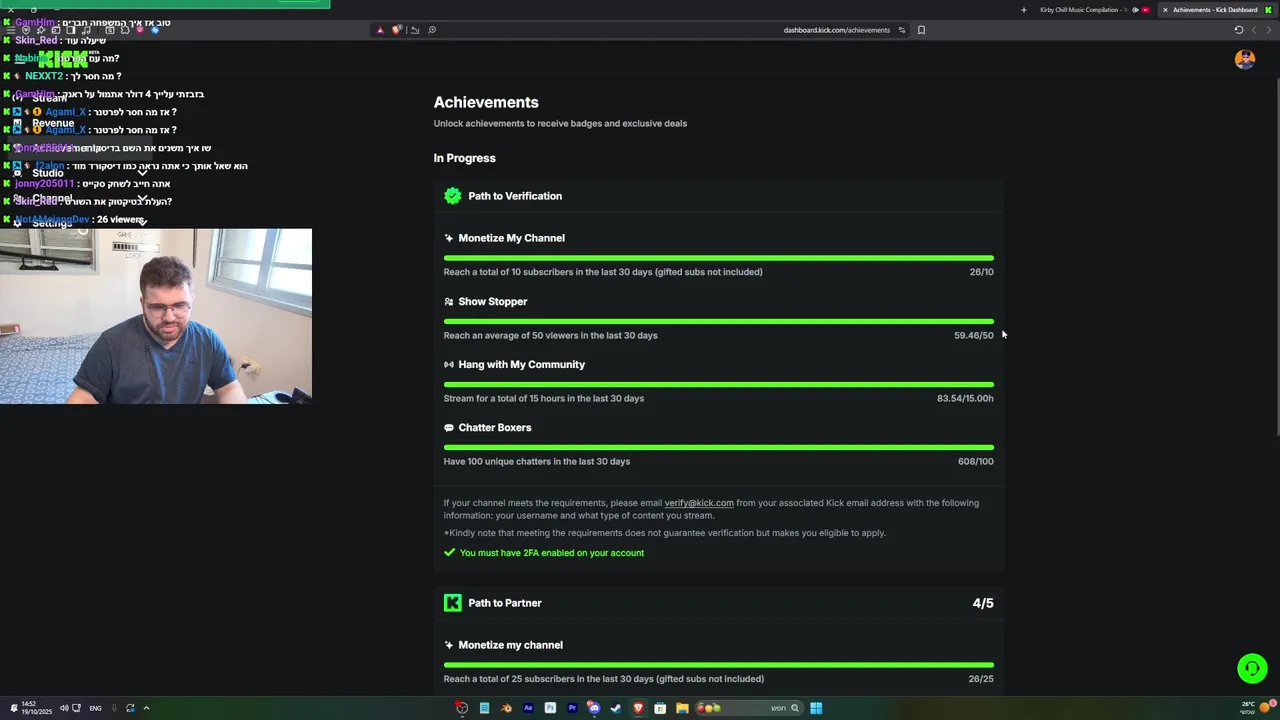1280x720 pixels.
Task: Click the 59.46/50 average viewers value
Action: 974,335
